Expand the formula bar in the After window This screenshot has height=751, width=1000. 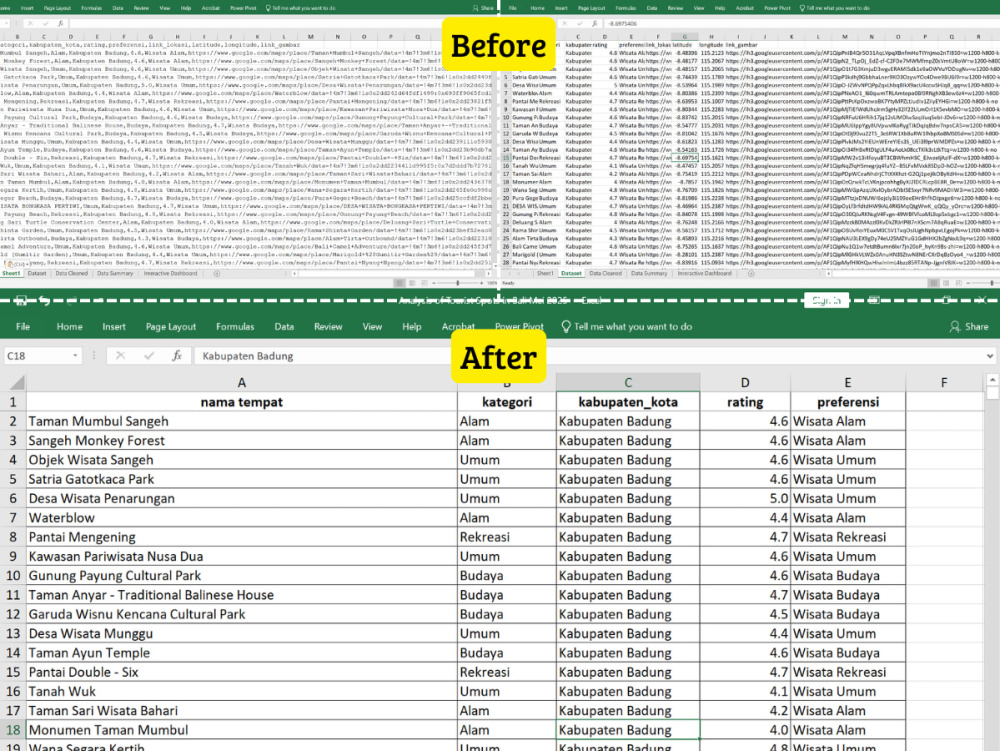(990, 356)
